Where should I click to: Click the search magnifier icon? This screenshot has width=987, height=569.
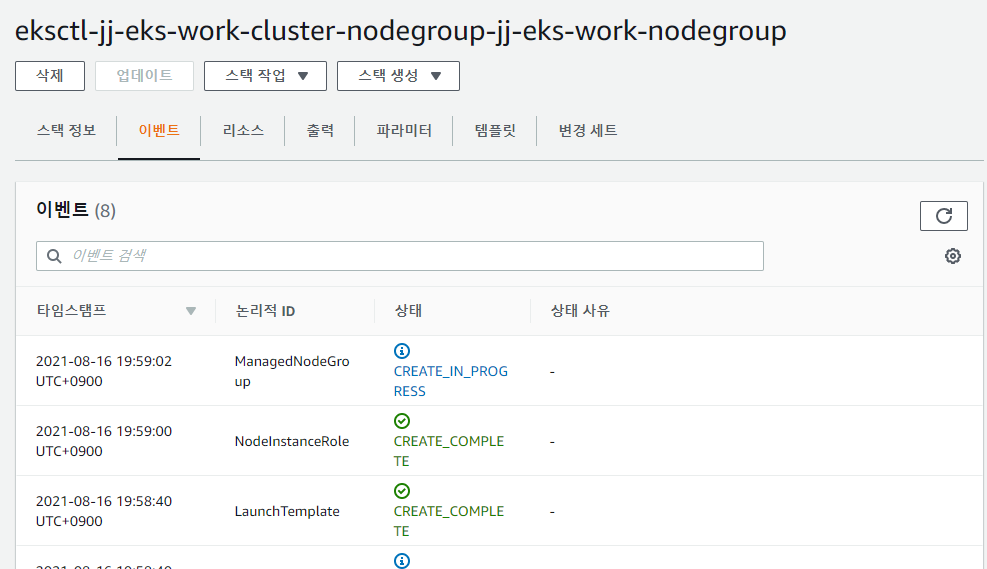(54, 256)
